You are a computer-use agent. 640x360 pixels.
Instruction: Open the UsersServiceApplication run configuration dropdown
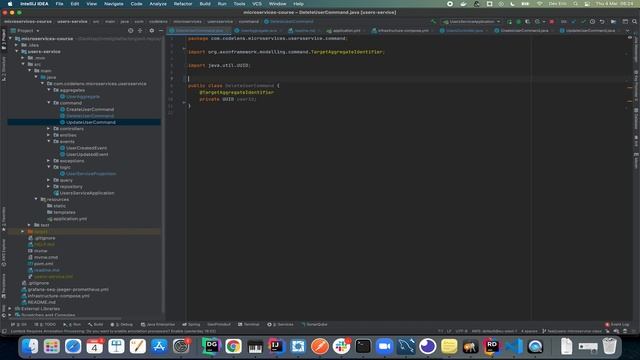(471, 22)
